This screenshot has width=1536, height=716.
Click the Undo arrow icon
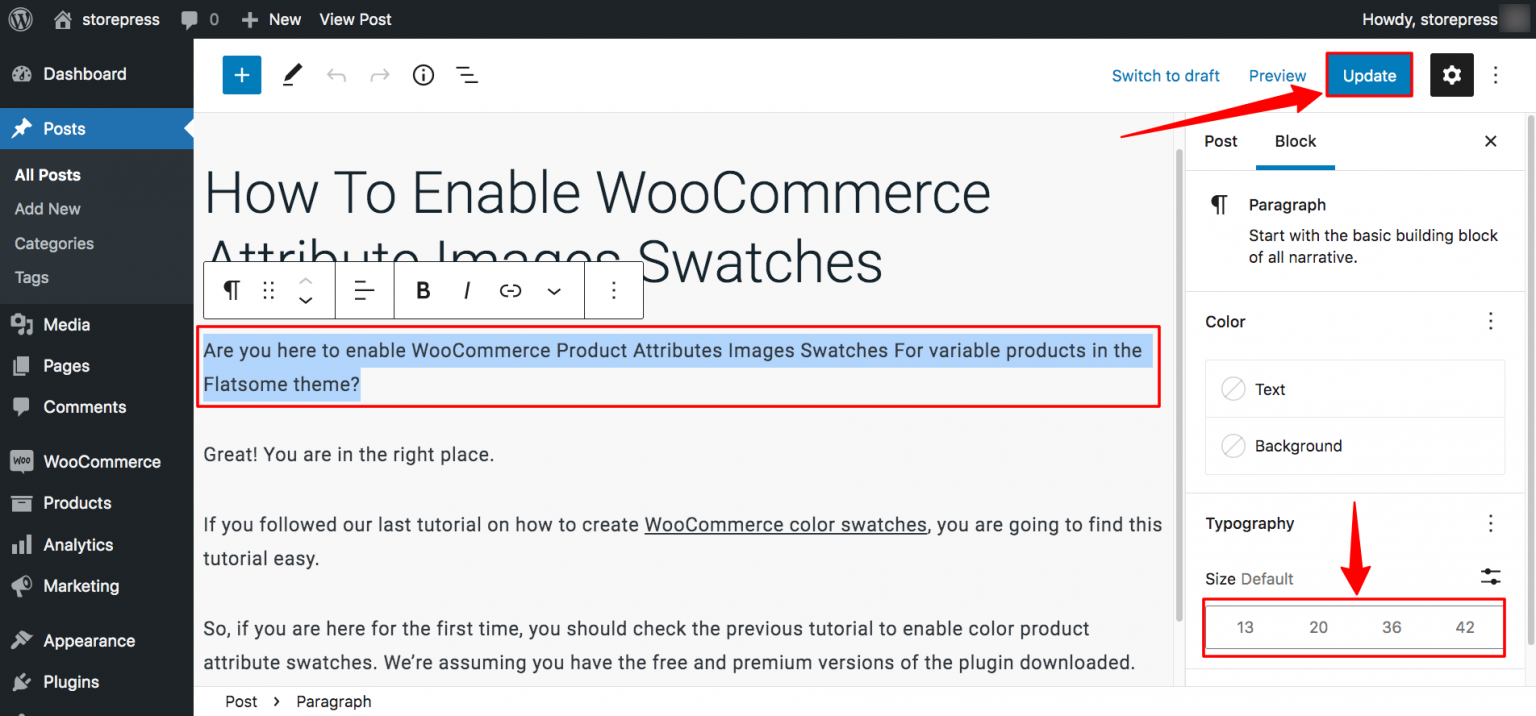(336, 76)
